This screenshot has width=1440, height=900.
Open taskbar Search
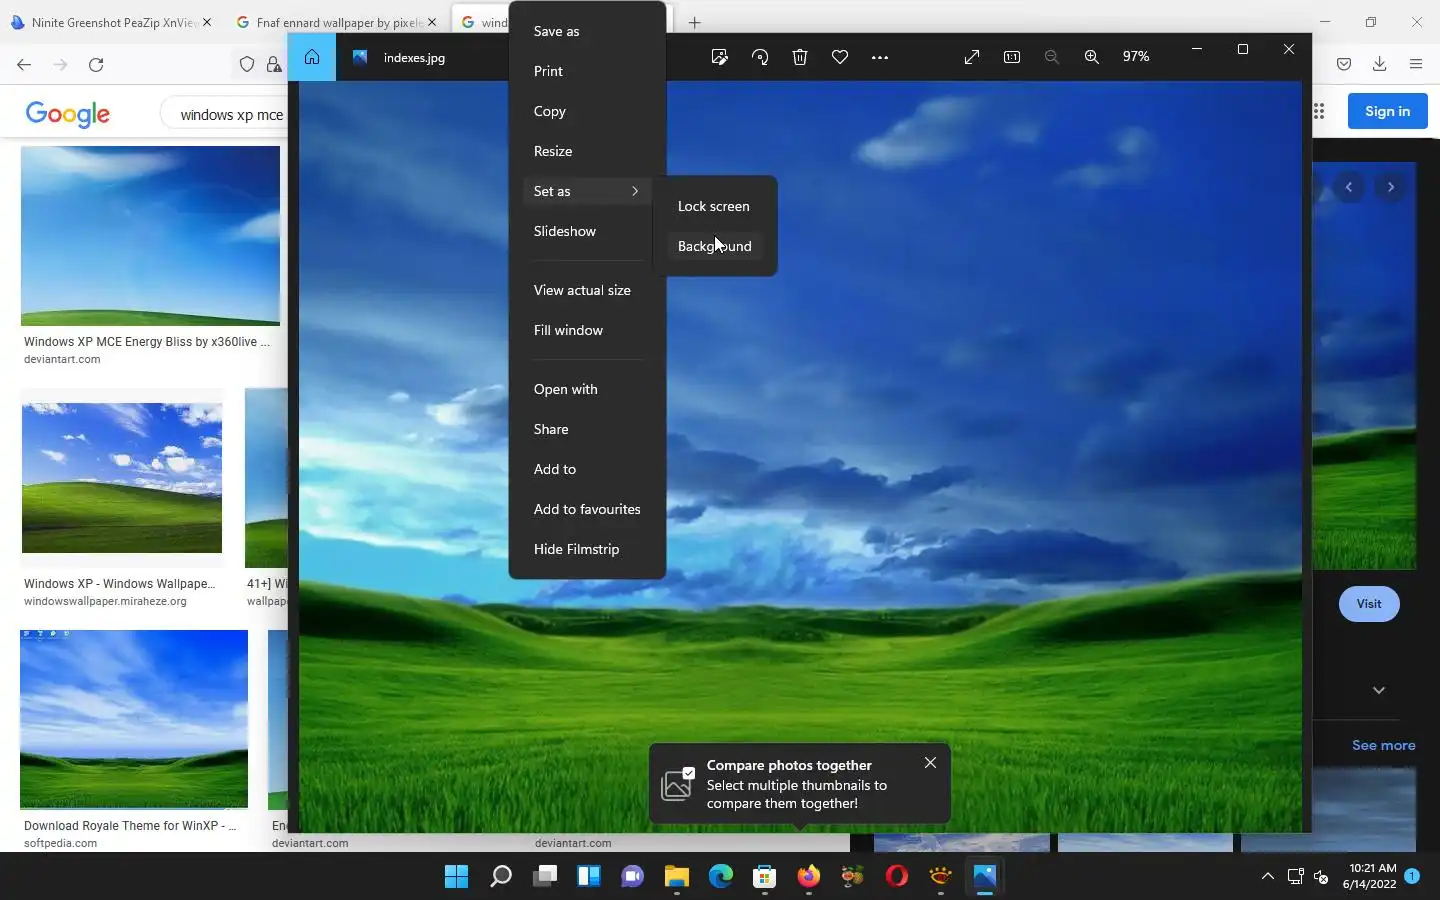click(501, 877)
